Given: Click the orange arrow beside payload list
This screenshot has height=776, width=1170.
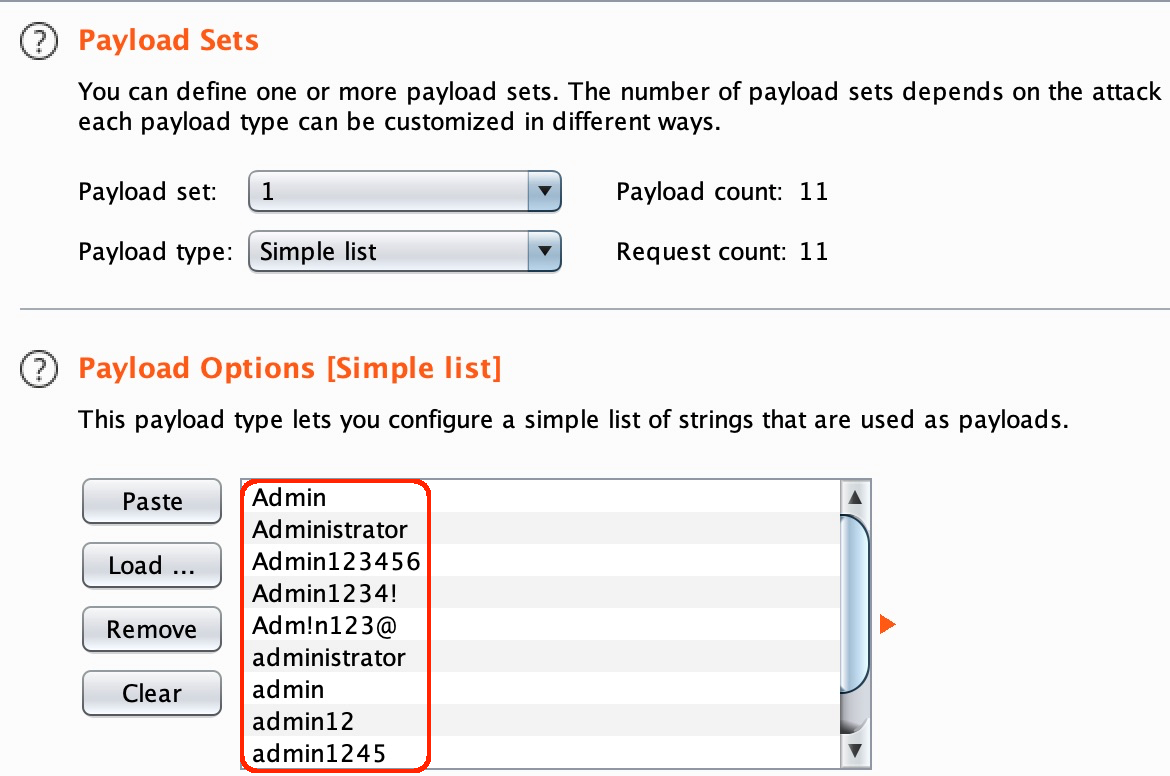Looking at the screenshot, I should click(x=887, y=625).
